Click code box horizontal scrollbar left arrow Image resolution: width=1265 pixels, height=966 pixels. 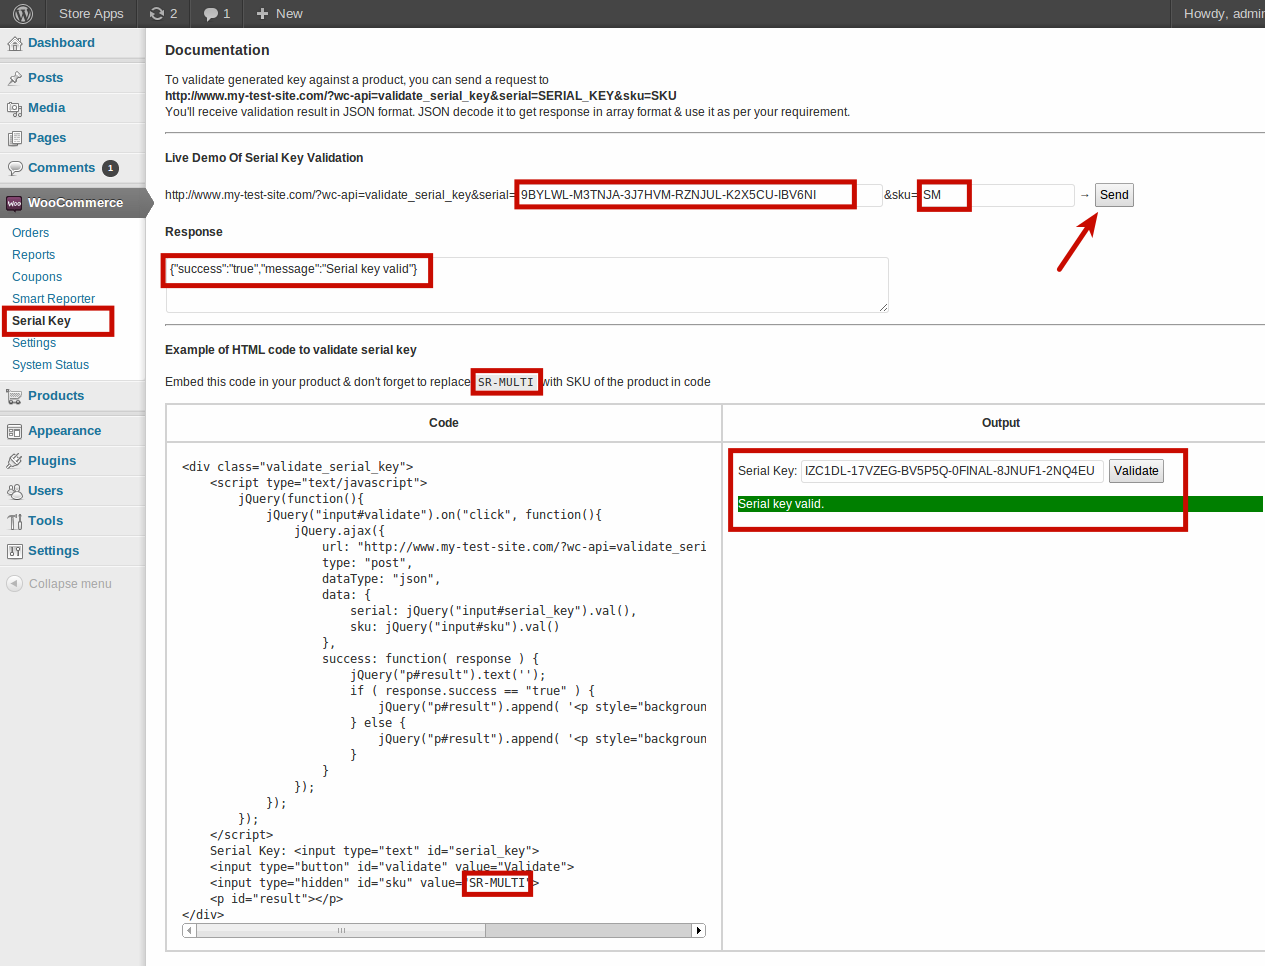pos(189,931)
